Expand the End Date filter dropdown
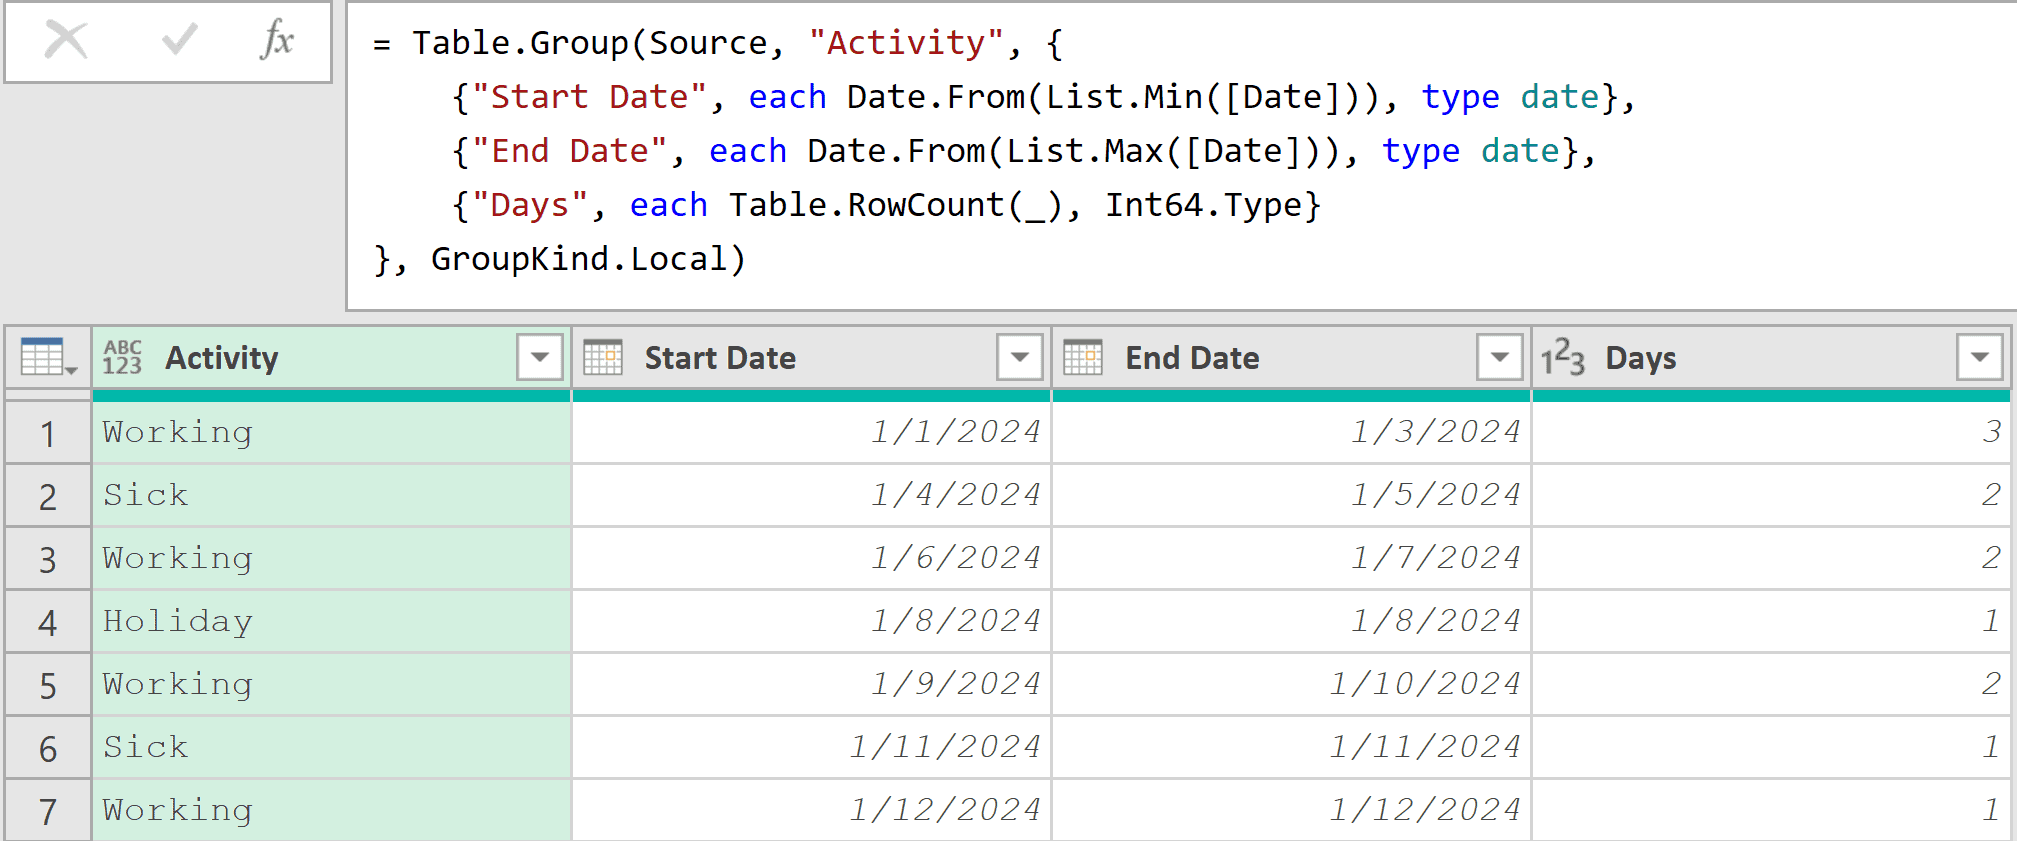 pyautogui.click(x=1499, y=357)
